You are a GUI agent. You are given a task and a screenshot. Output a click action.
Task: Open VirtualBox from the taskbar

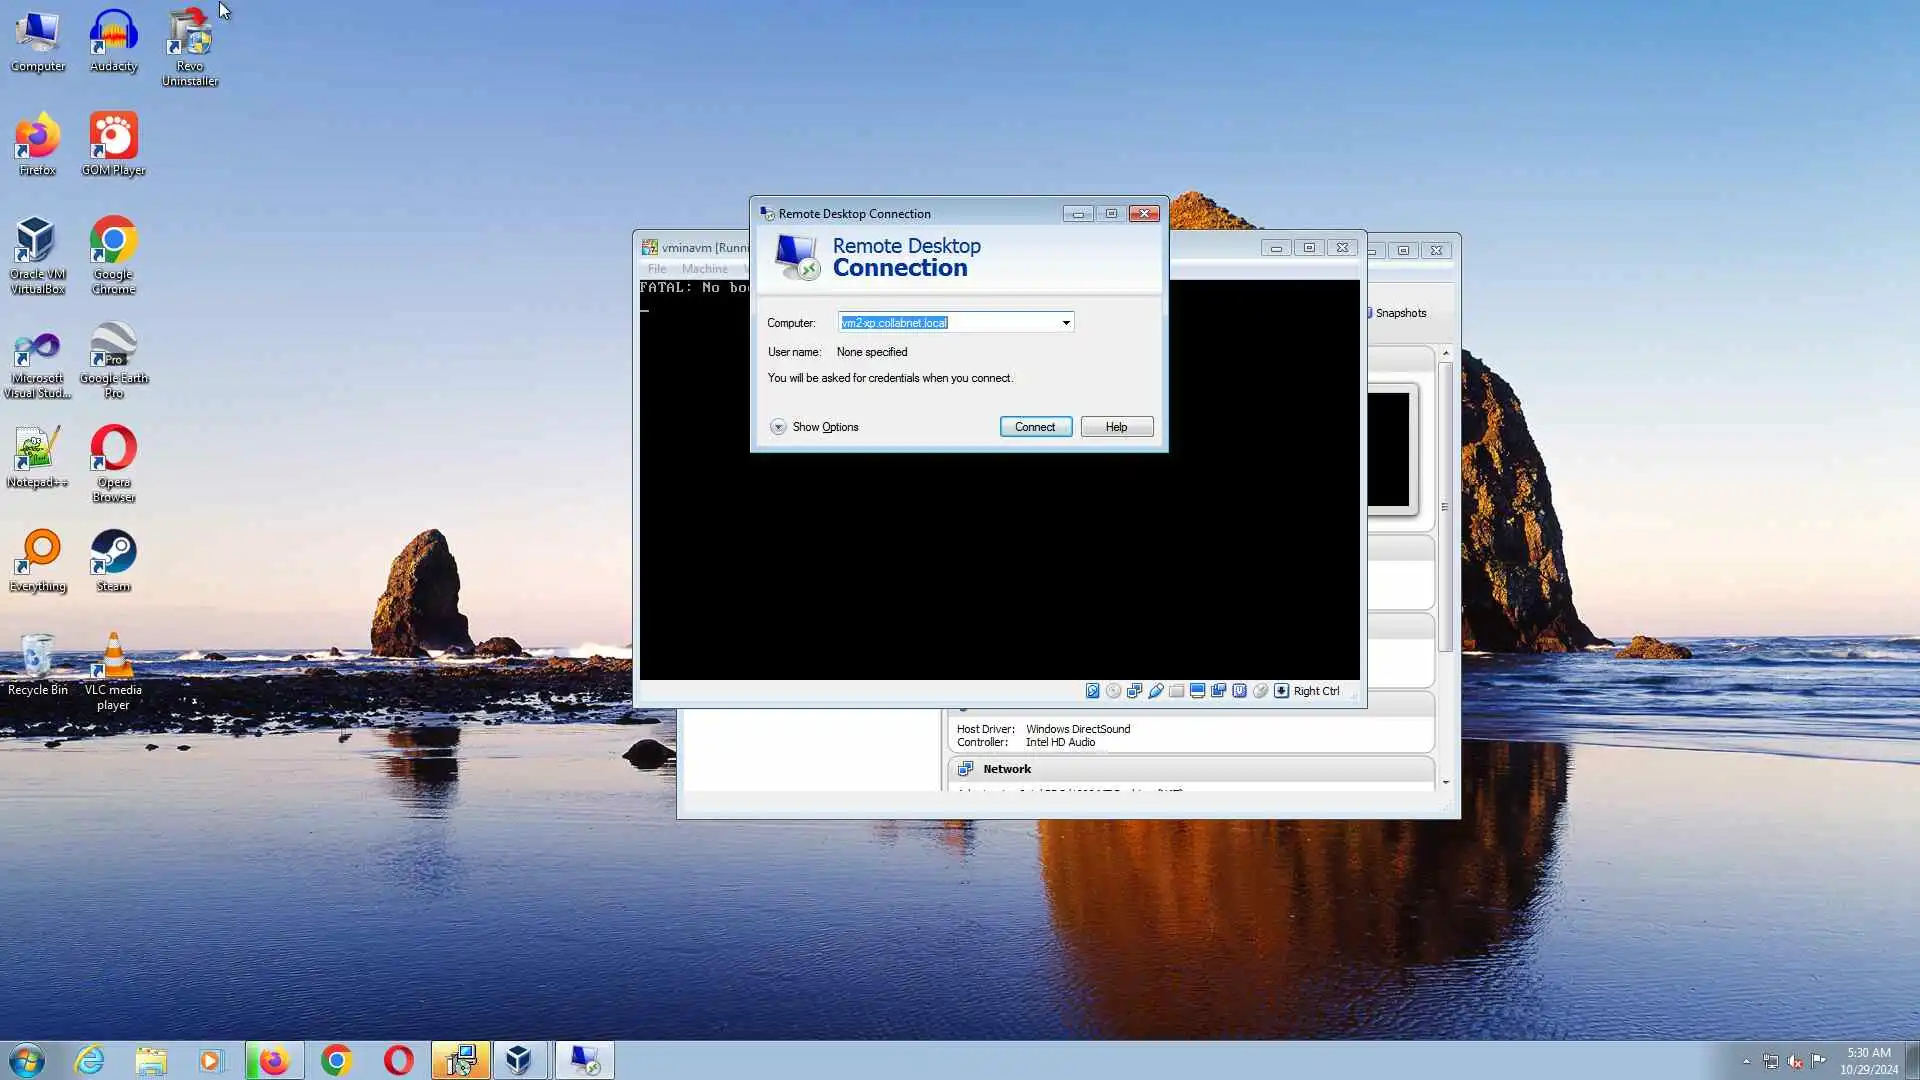click(x=518, y=1060)
